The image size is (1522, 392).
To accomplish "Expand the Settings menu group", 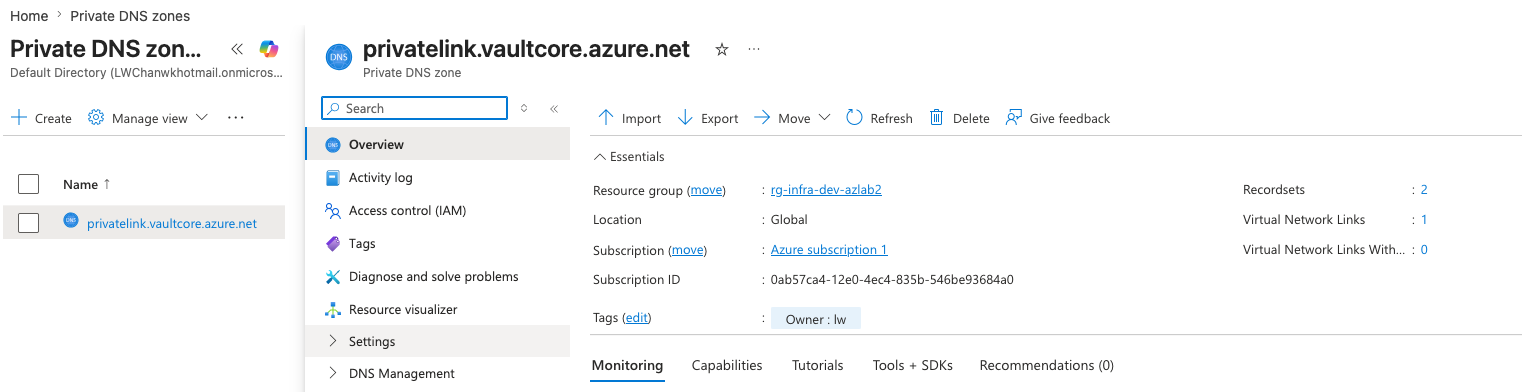I will click(438, 342).
